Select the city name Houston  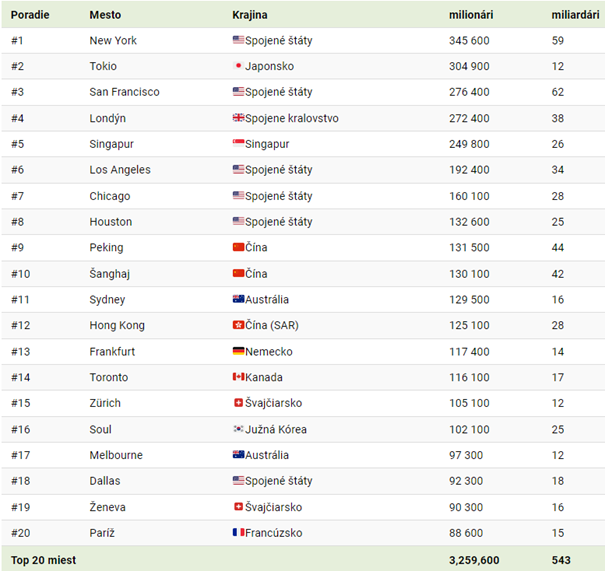[x=111, y=222]
